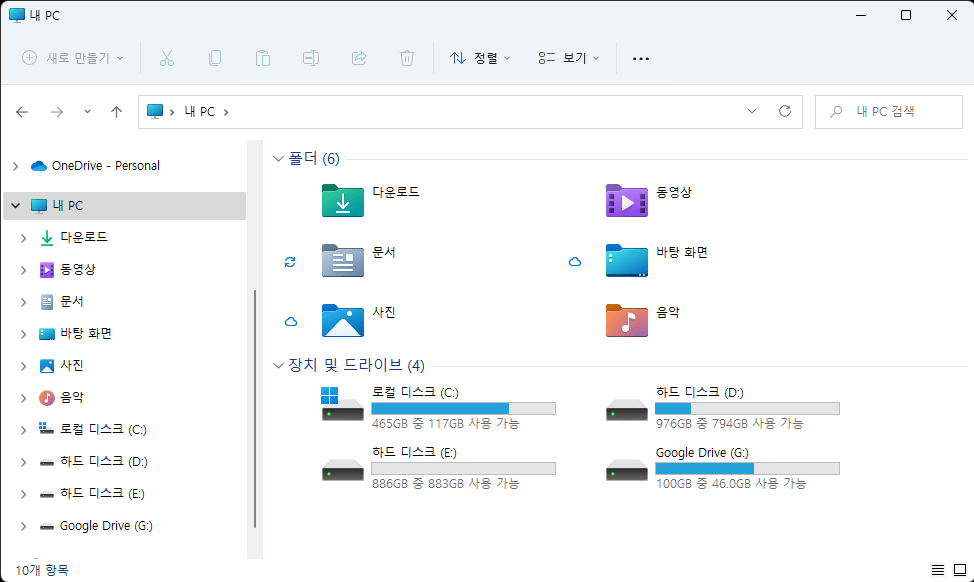This screenshot has width=974, height=582.
Task: Go up one level with up arrow
Action: (116, 112)
